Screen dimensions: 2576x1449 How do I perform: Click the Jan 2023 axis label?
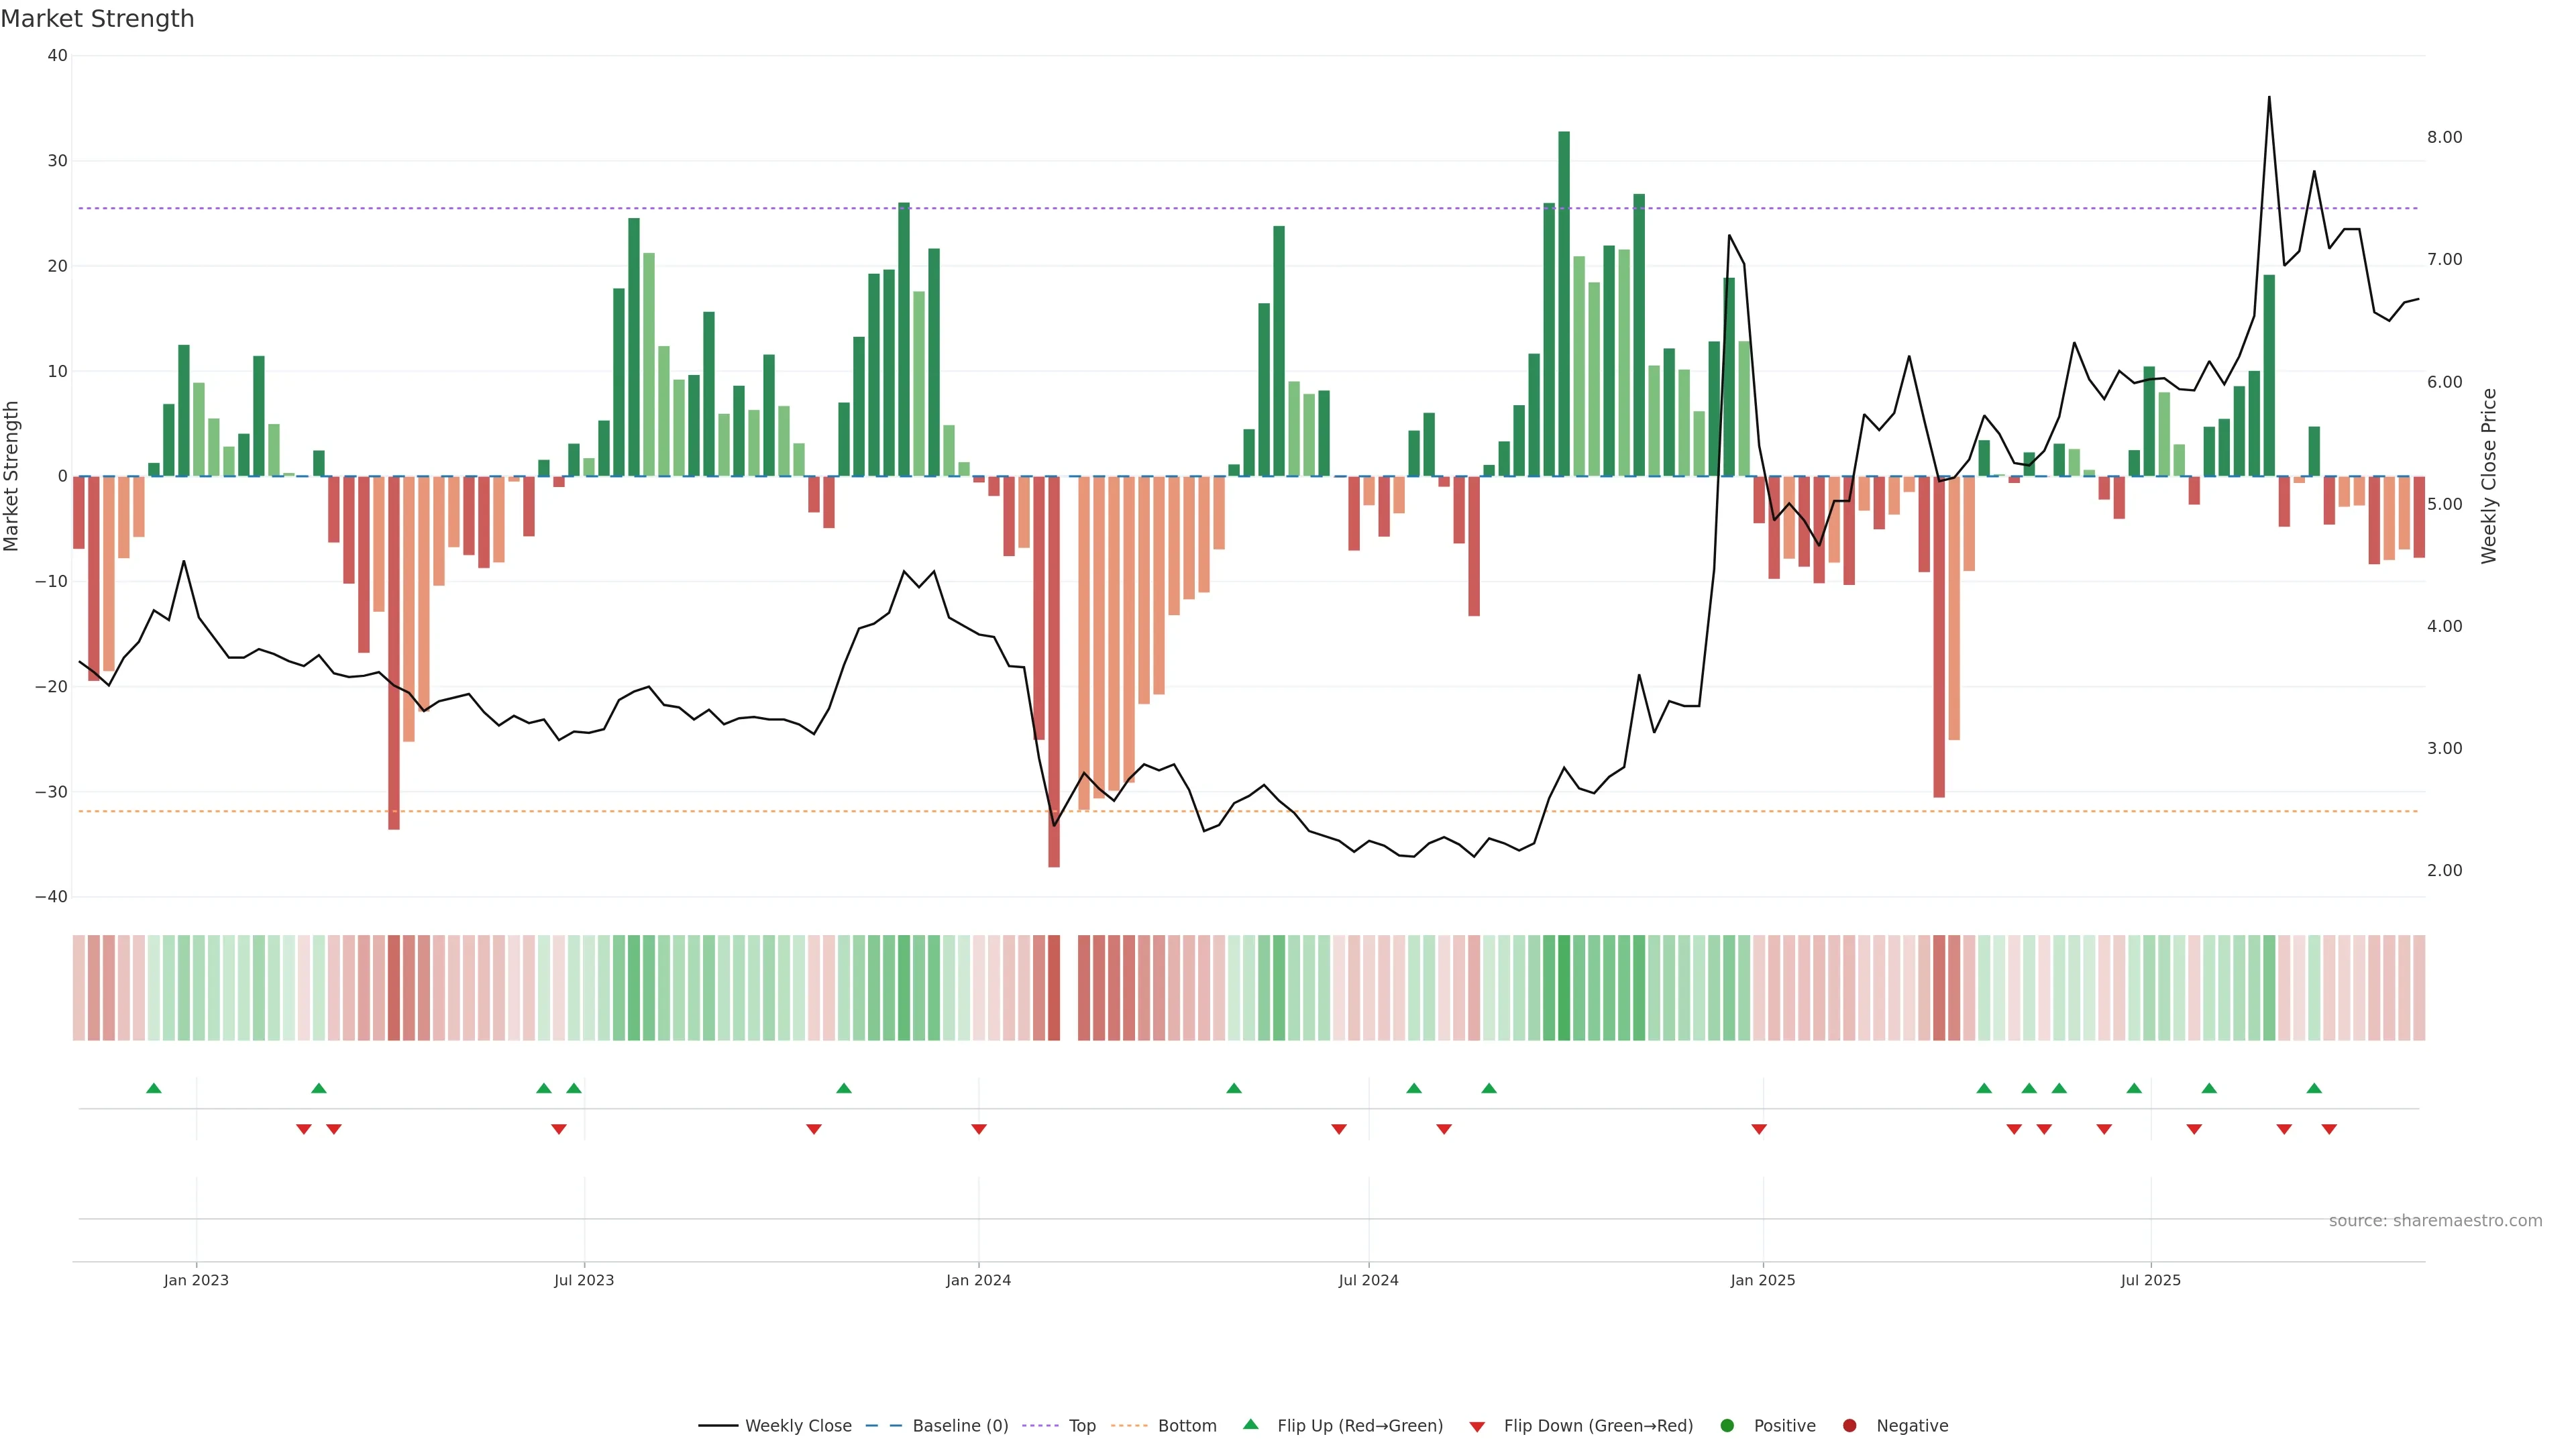(x=196, y=1280)
